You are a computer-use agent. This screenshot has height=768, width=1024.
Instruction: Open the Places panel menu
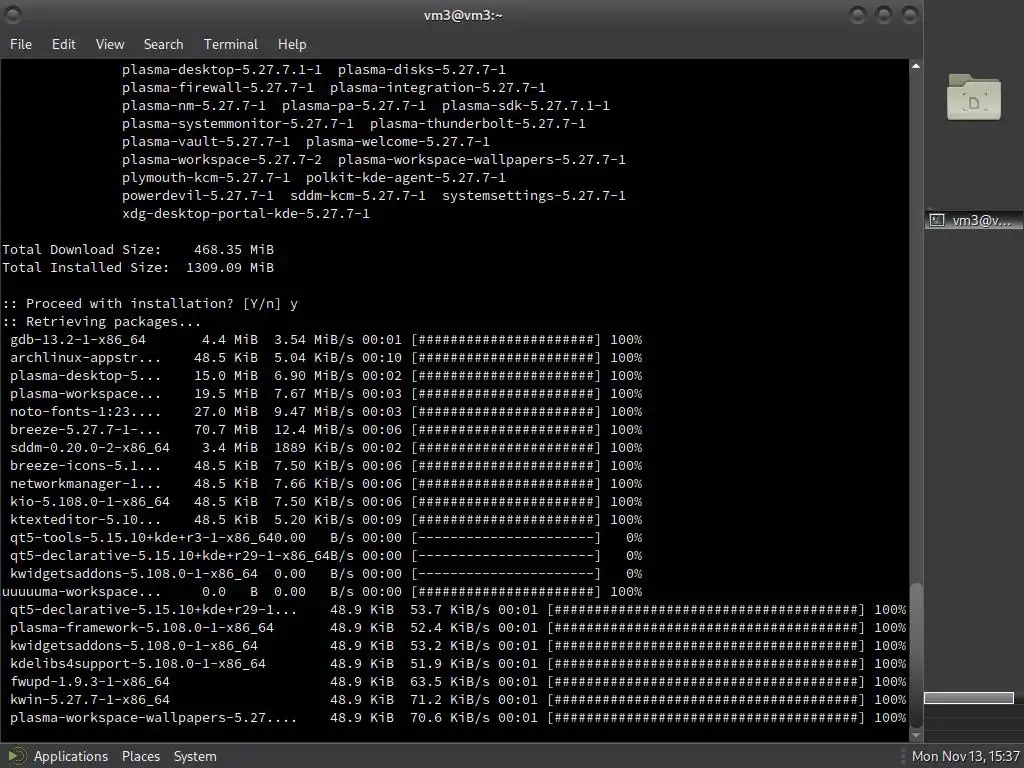point(140,756)
